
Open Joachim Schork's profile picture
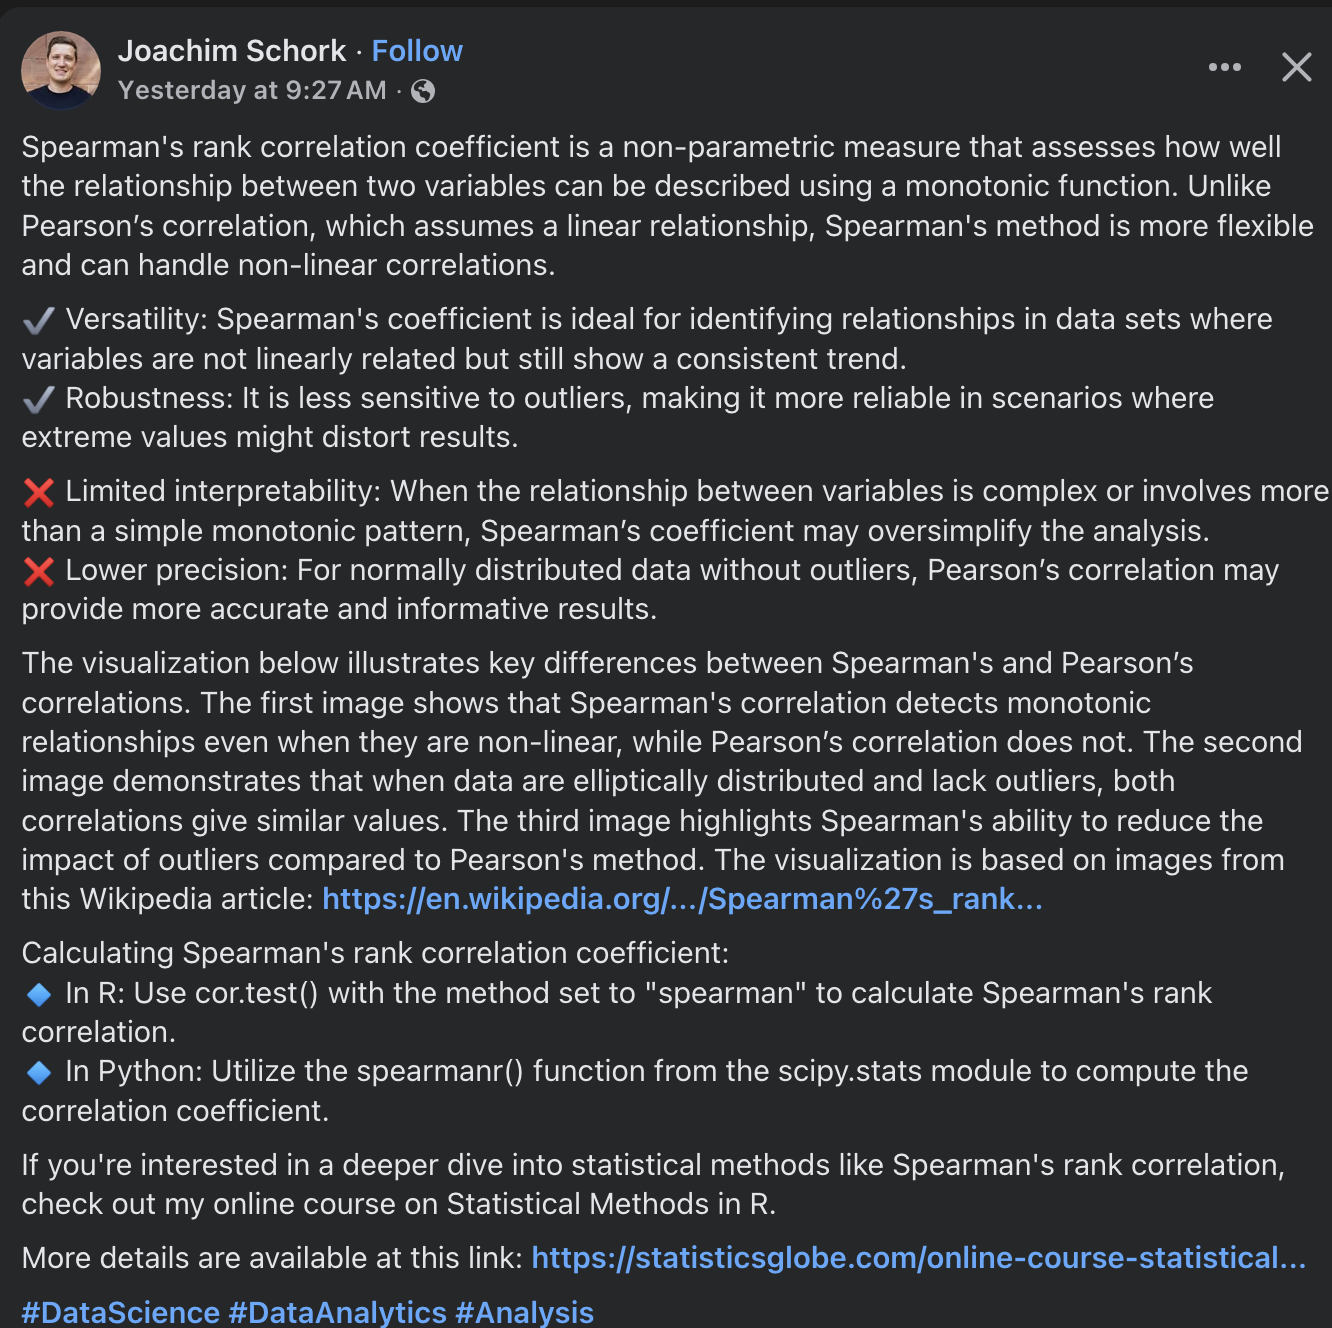[x=61, y=70]
